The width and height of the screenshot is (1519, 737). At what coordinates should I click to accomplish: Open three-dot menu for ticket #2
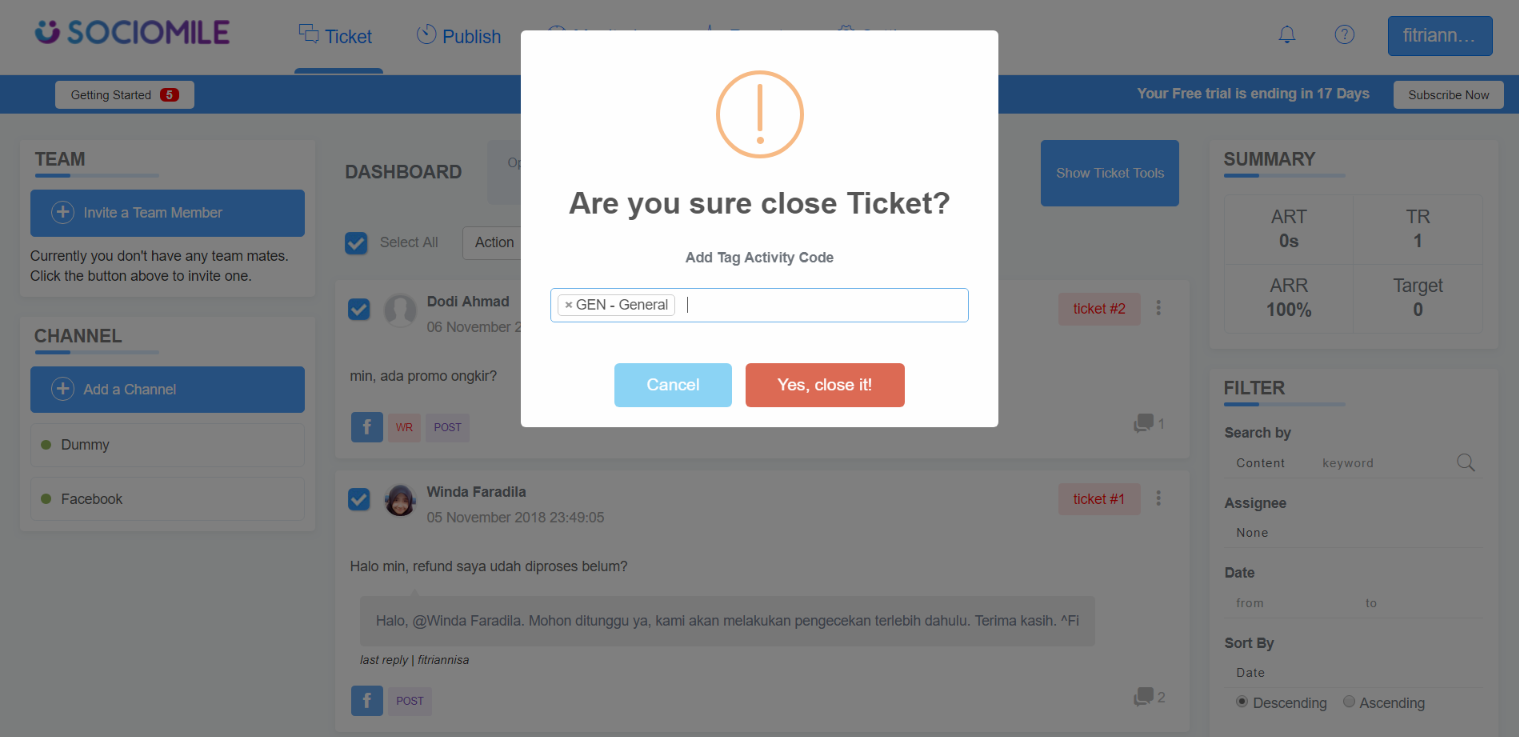pos(1159,308)
